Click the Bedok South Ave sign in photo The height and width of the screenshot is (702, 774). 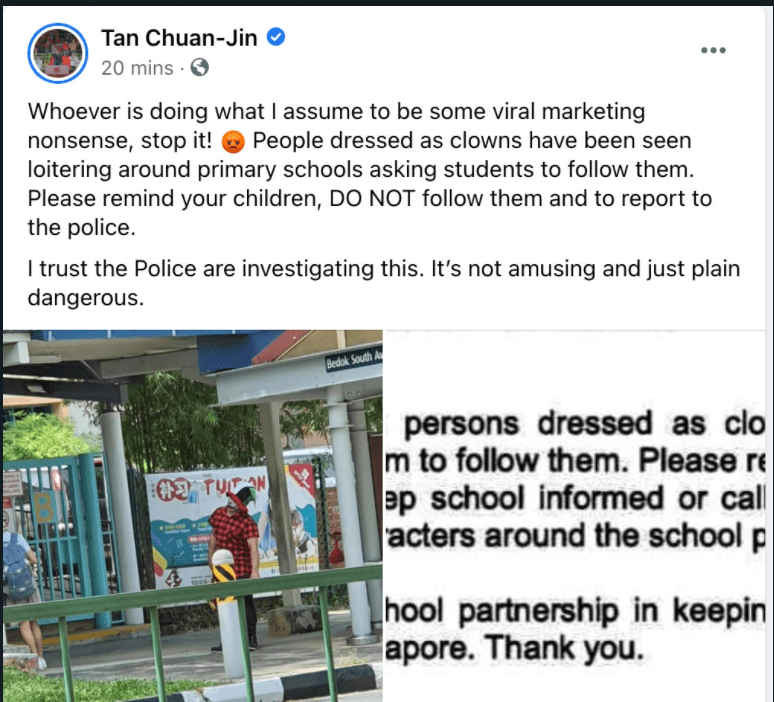coord(353,360)
